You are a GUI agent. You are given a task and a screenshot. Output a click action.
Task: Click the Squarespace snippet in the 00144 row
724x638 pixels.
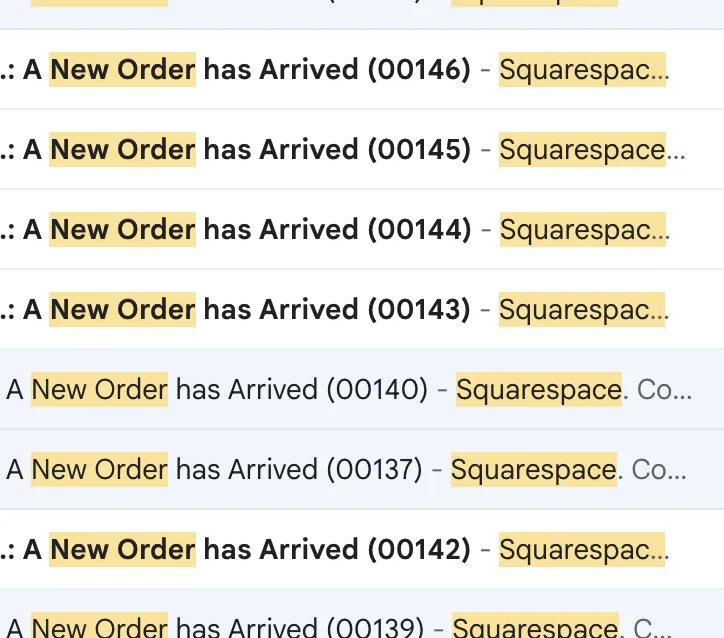tap(580, 230)
